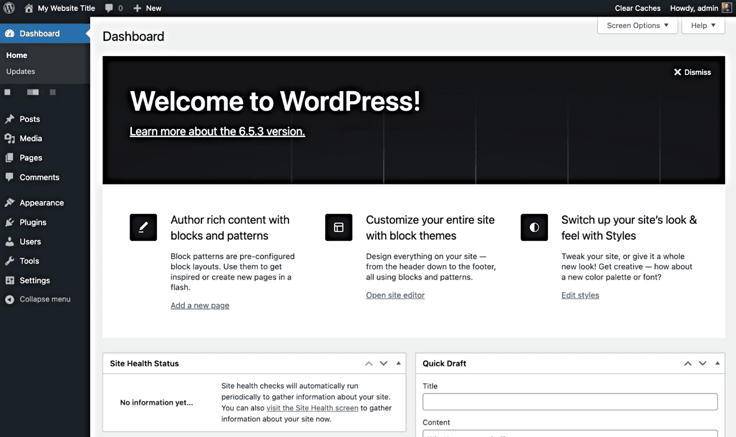Click the Dashboard gauge icon in the sidebar

point(9,33)
